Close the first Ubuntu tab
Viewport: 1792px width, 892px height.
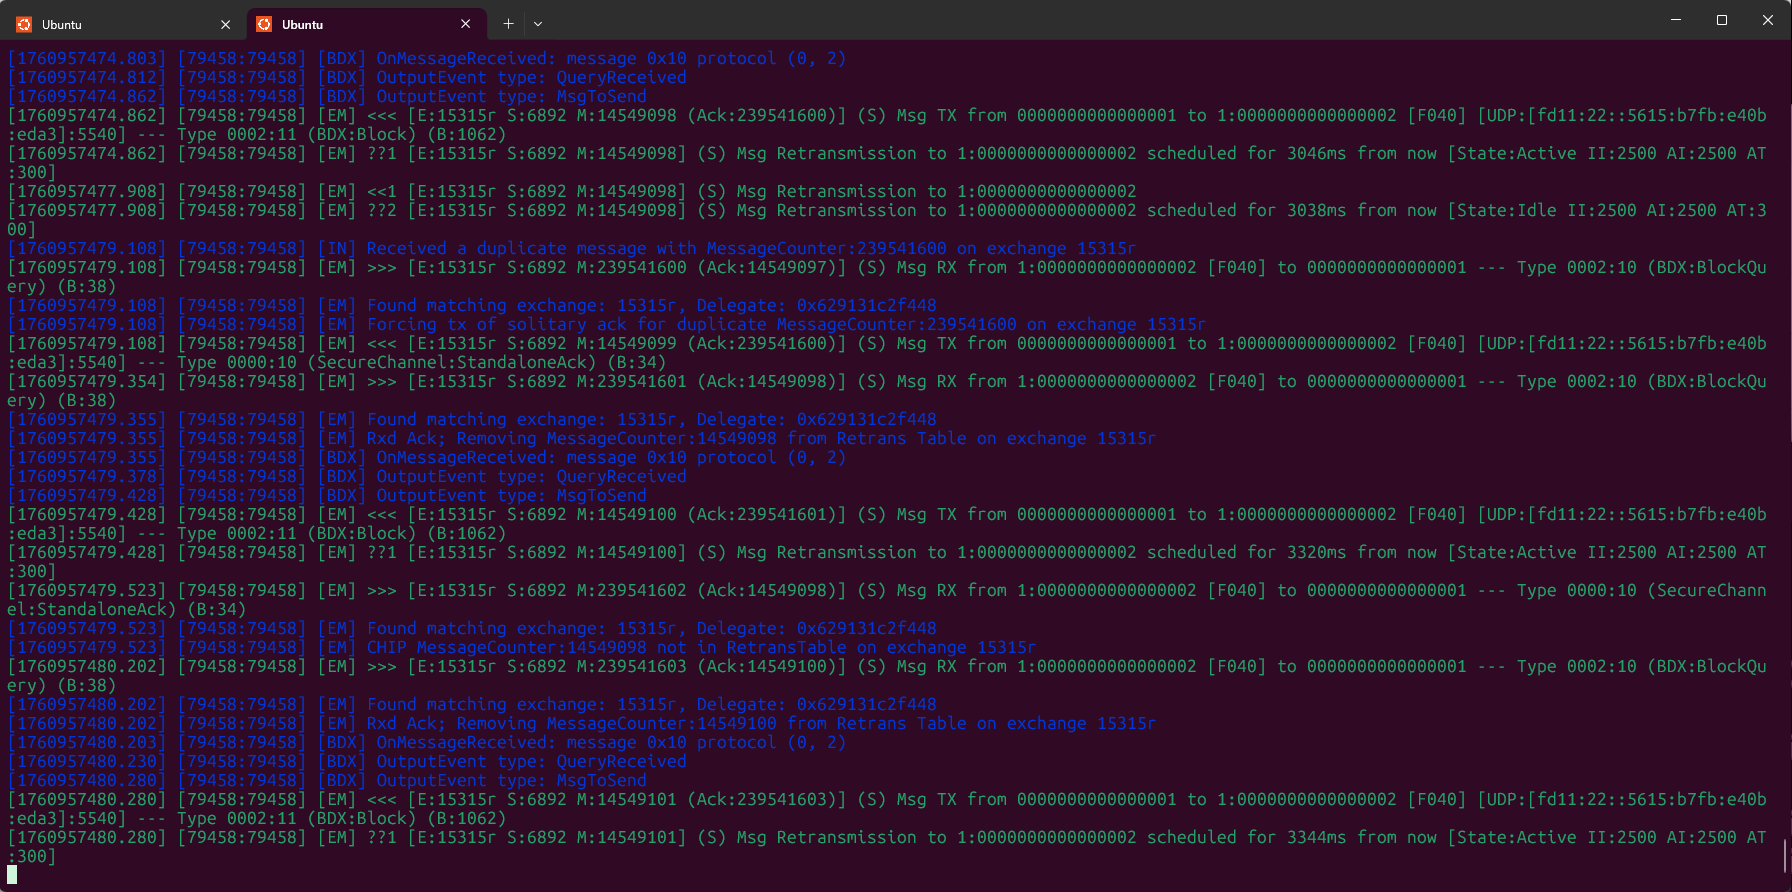(x=225, y=24)
